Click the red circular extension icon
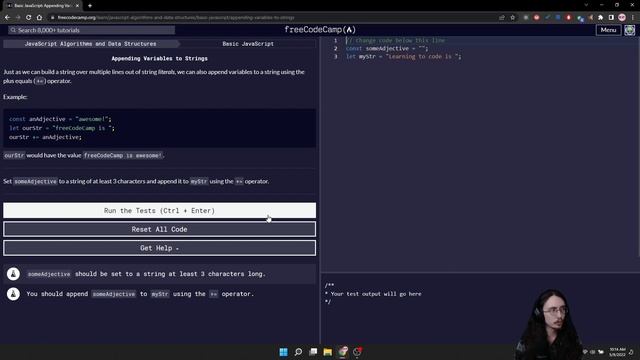Screen dimensions: 640x360 [536, 18]
